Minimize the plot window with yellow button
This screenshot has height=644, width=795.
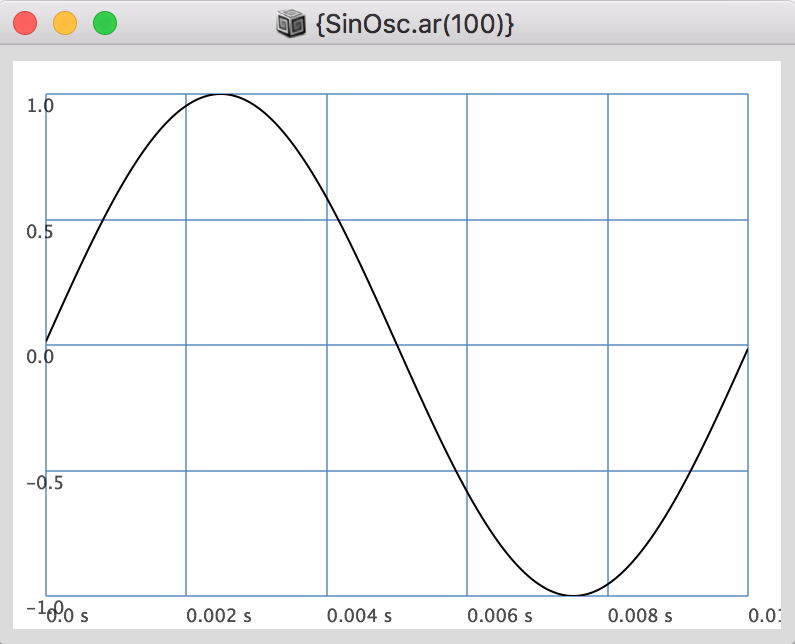pos(65,22)
